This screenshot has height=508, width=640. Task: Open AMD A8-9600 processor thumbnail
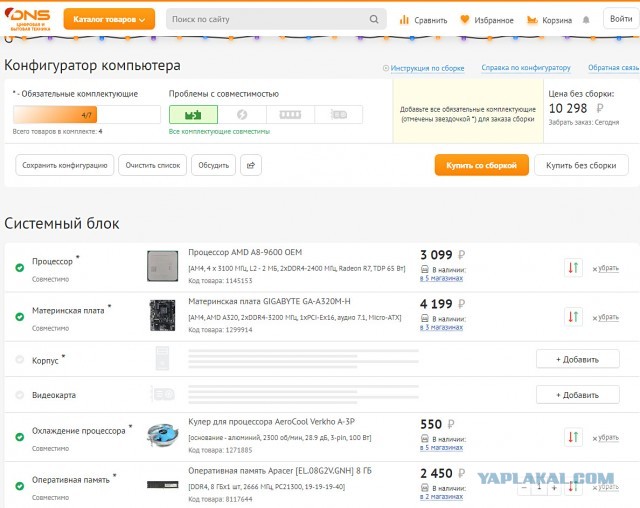pyautogui.click(x=162, y=266)
